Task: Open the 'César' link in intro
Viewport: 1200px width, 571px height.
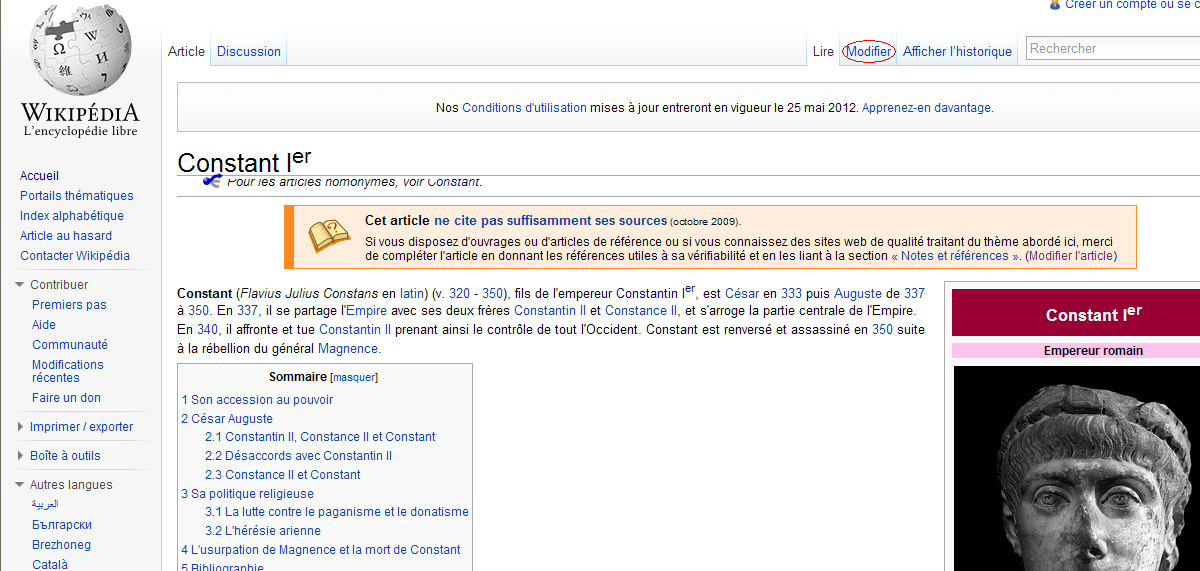Action: (742, 294)
